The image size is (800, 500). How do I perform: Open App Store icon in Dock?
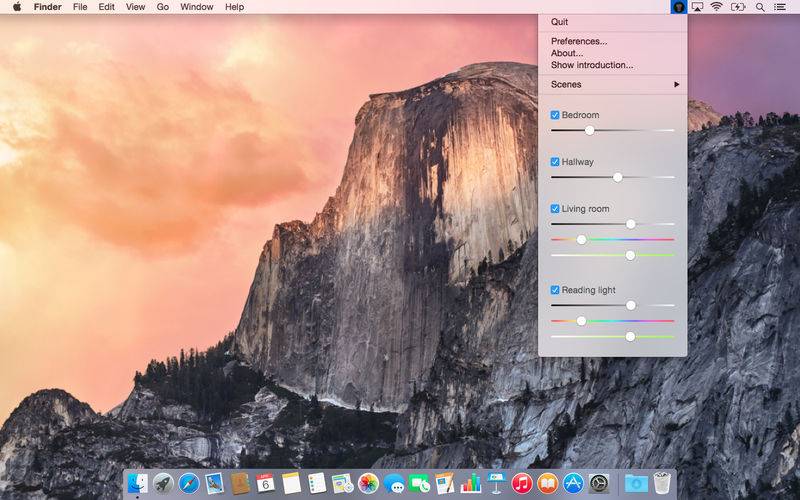tap(573, 483)
